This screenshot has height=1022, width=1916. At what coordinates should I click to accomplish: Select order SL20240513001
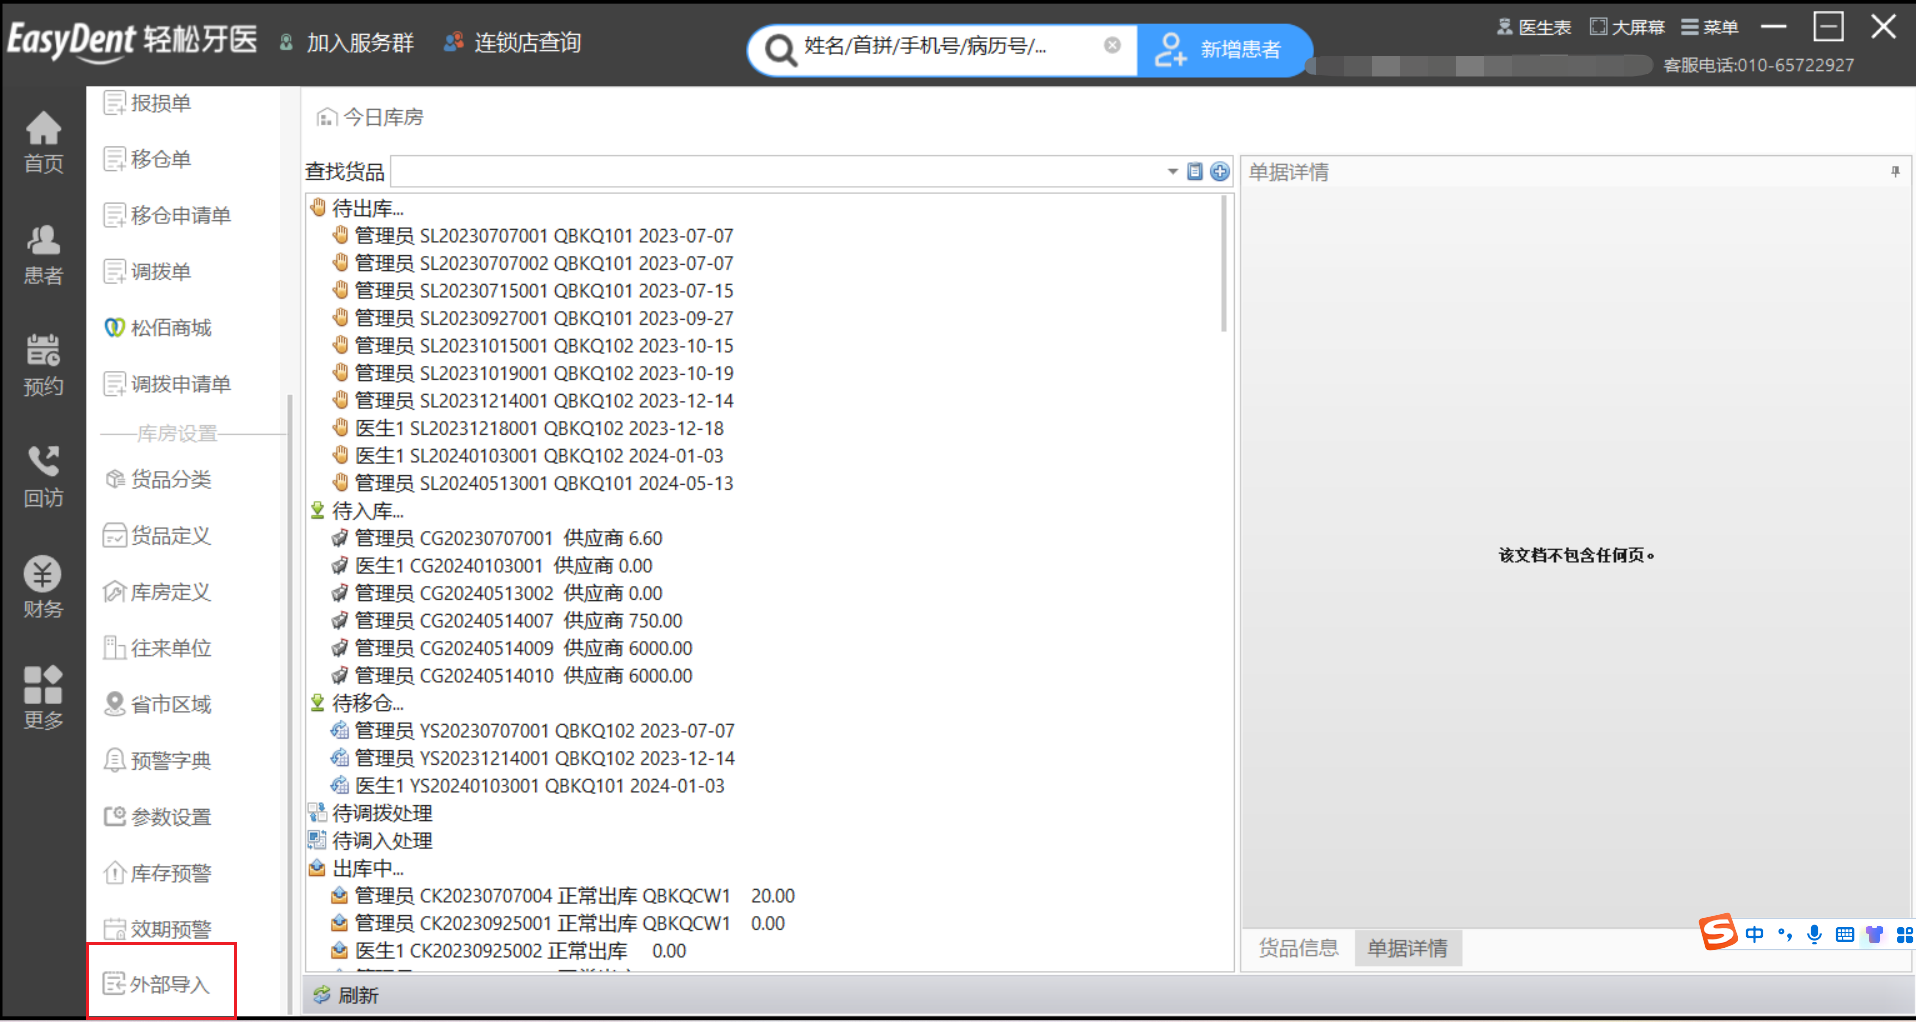[x=533, y=483]
